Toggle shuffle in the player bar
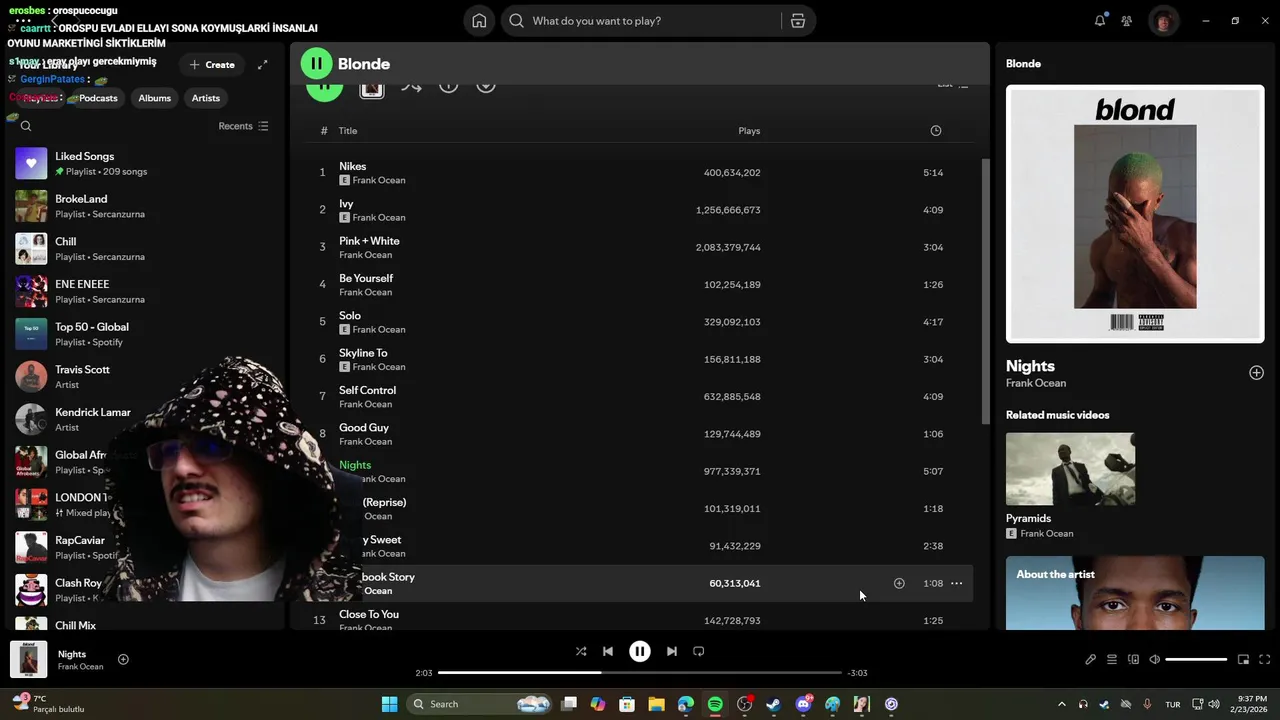 point(581,651)
